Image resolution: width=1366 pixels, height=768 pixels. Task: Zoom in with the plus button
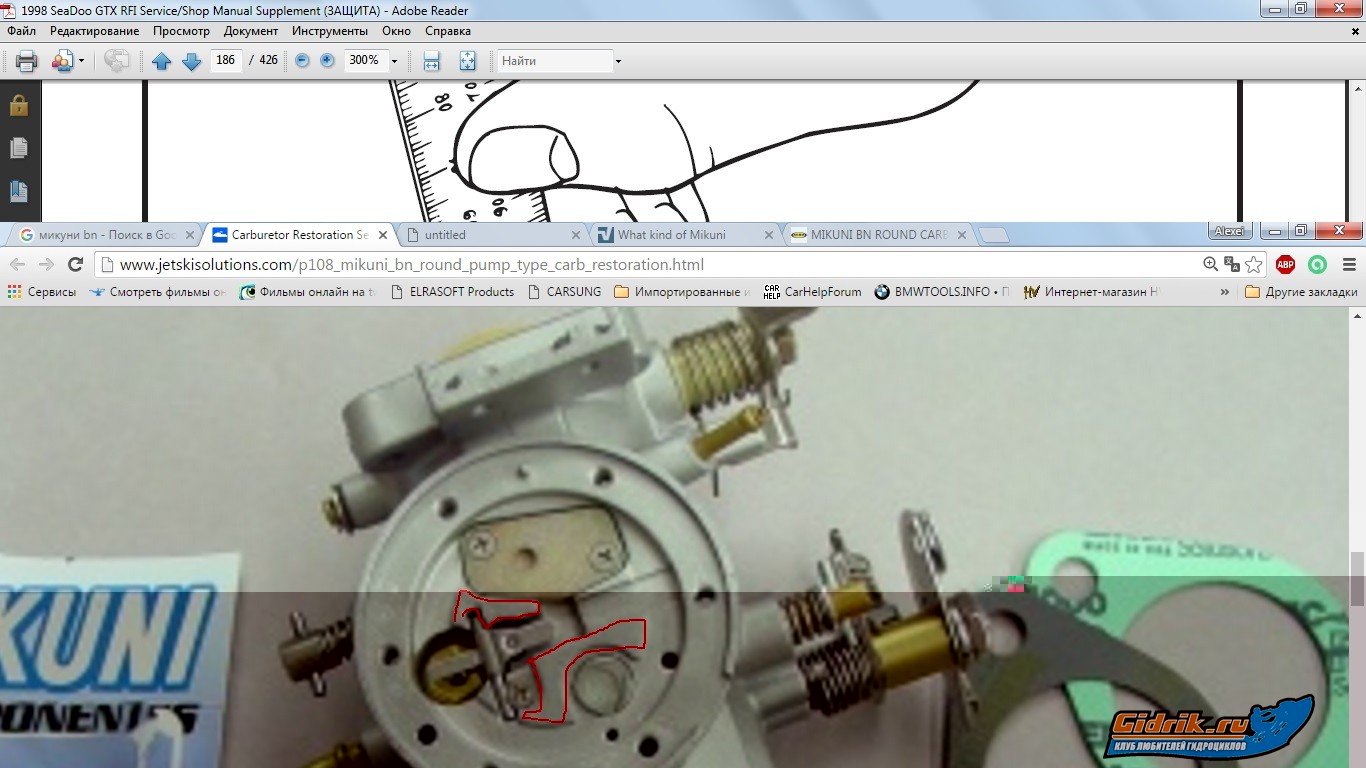[x=327, y=61]
